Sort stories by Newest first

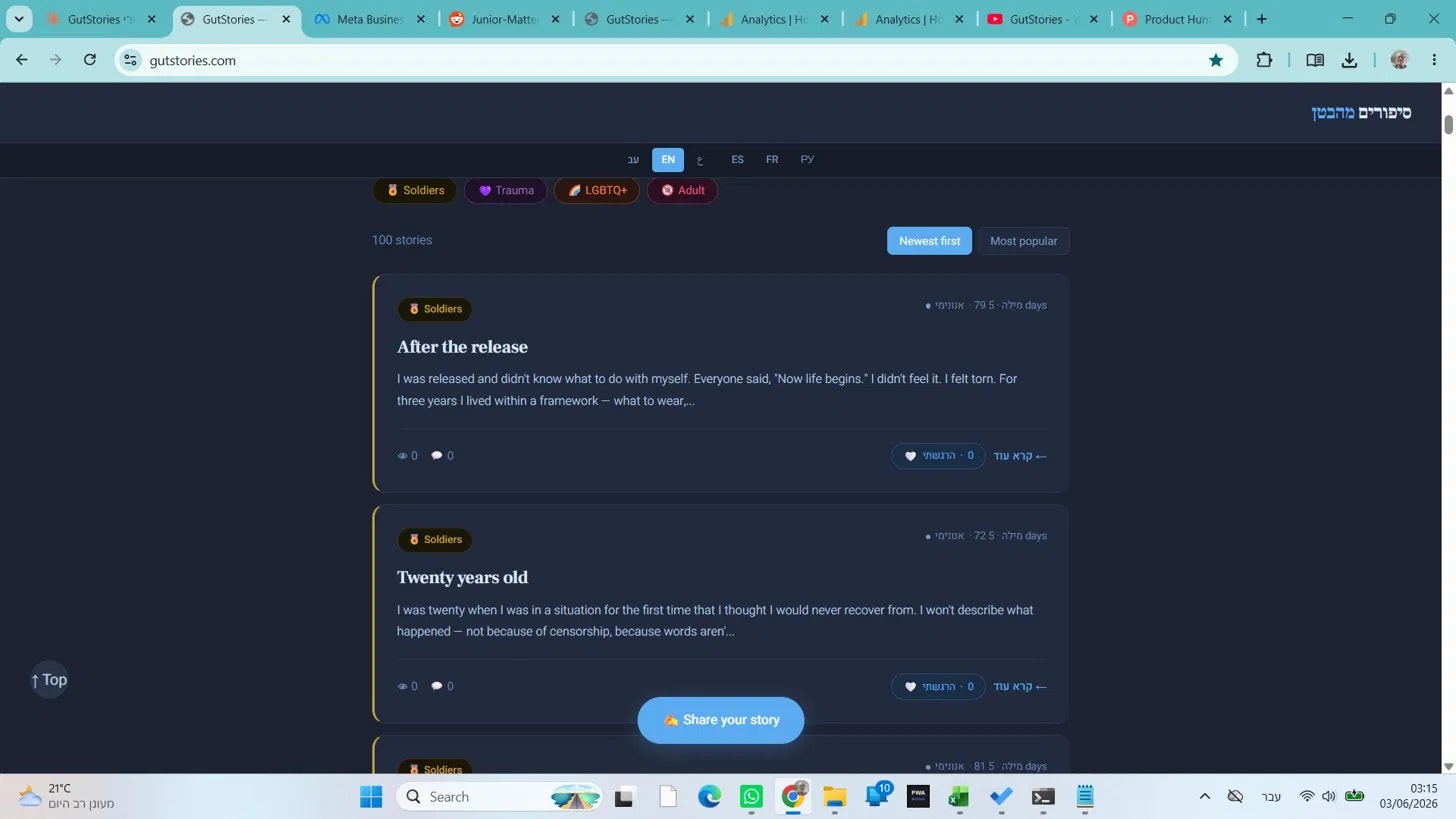tap(929, 241)
